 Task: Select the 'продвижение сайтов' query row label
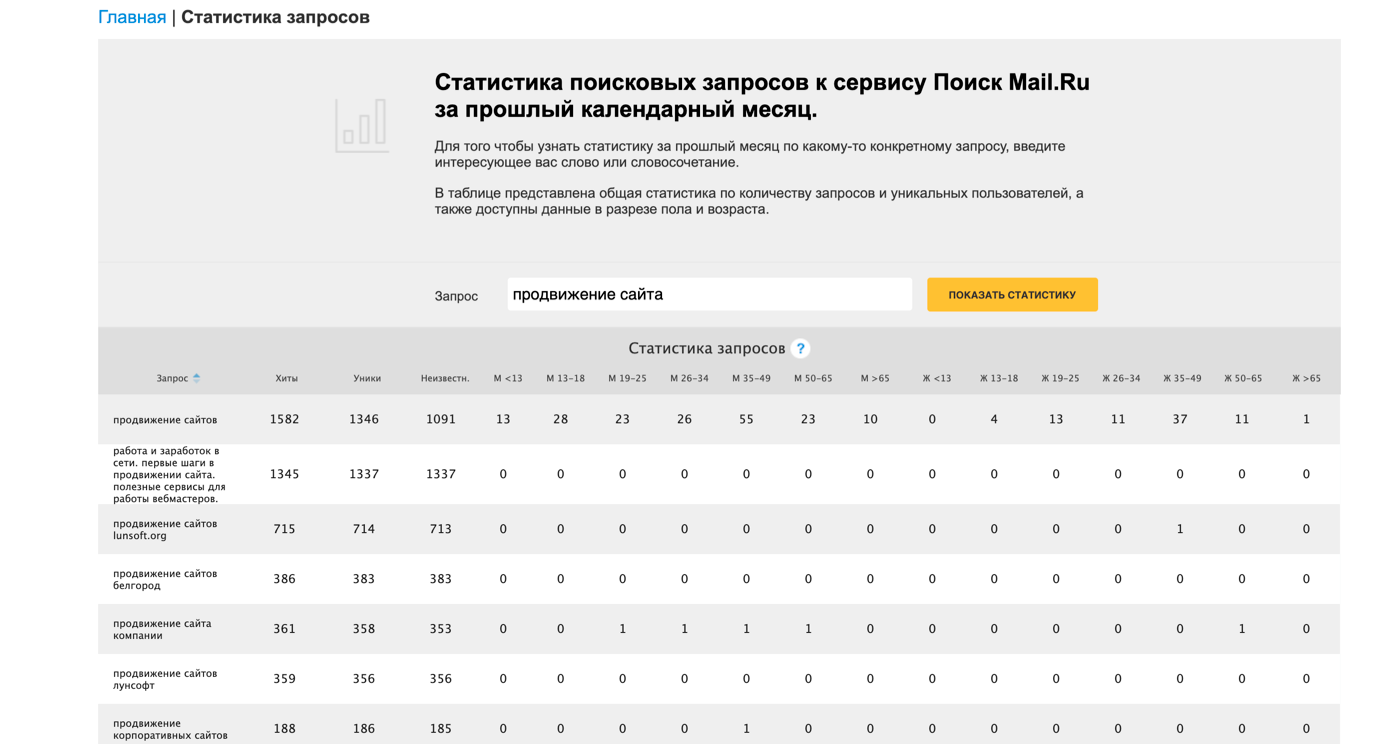[165, 420]
